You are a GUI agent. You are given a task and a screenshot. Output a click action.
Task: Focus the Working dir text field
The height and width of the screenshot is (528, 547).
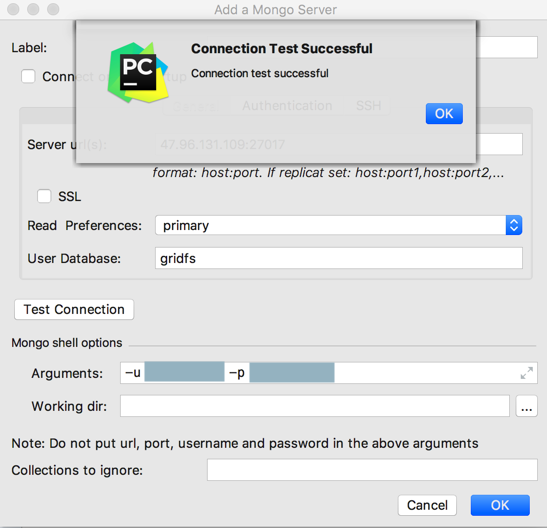click(x=315, y=406)
